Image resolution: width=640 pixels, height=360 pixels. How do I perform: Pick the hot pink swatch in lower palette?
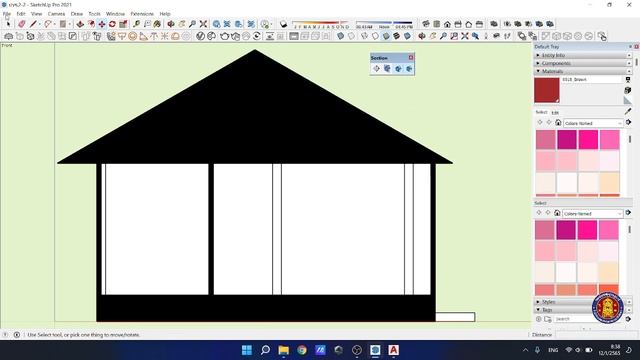pos(587,230)
